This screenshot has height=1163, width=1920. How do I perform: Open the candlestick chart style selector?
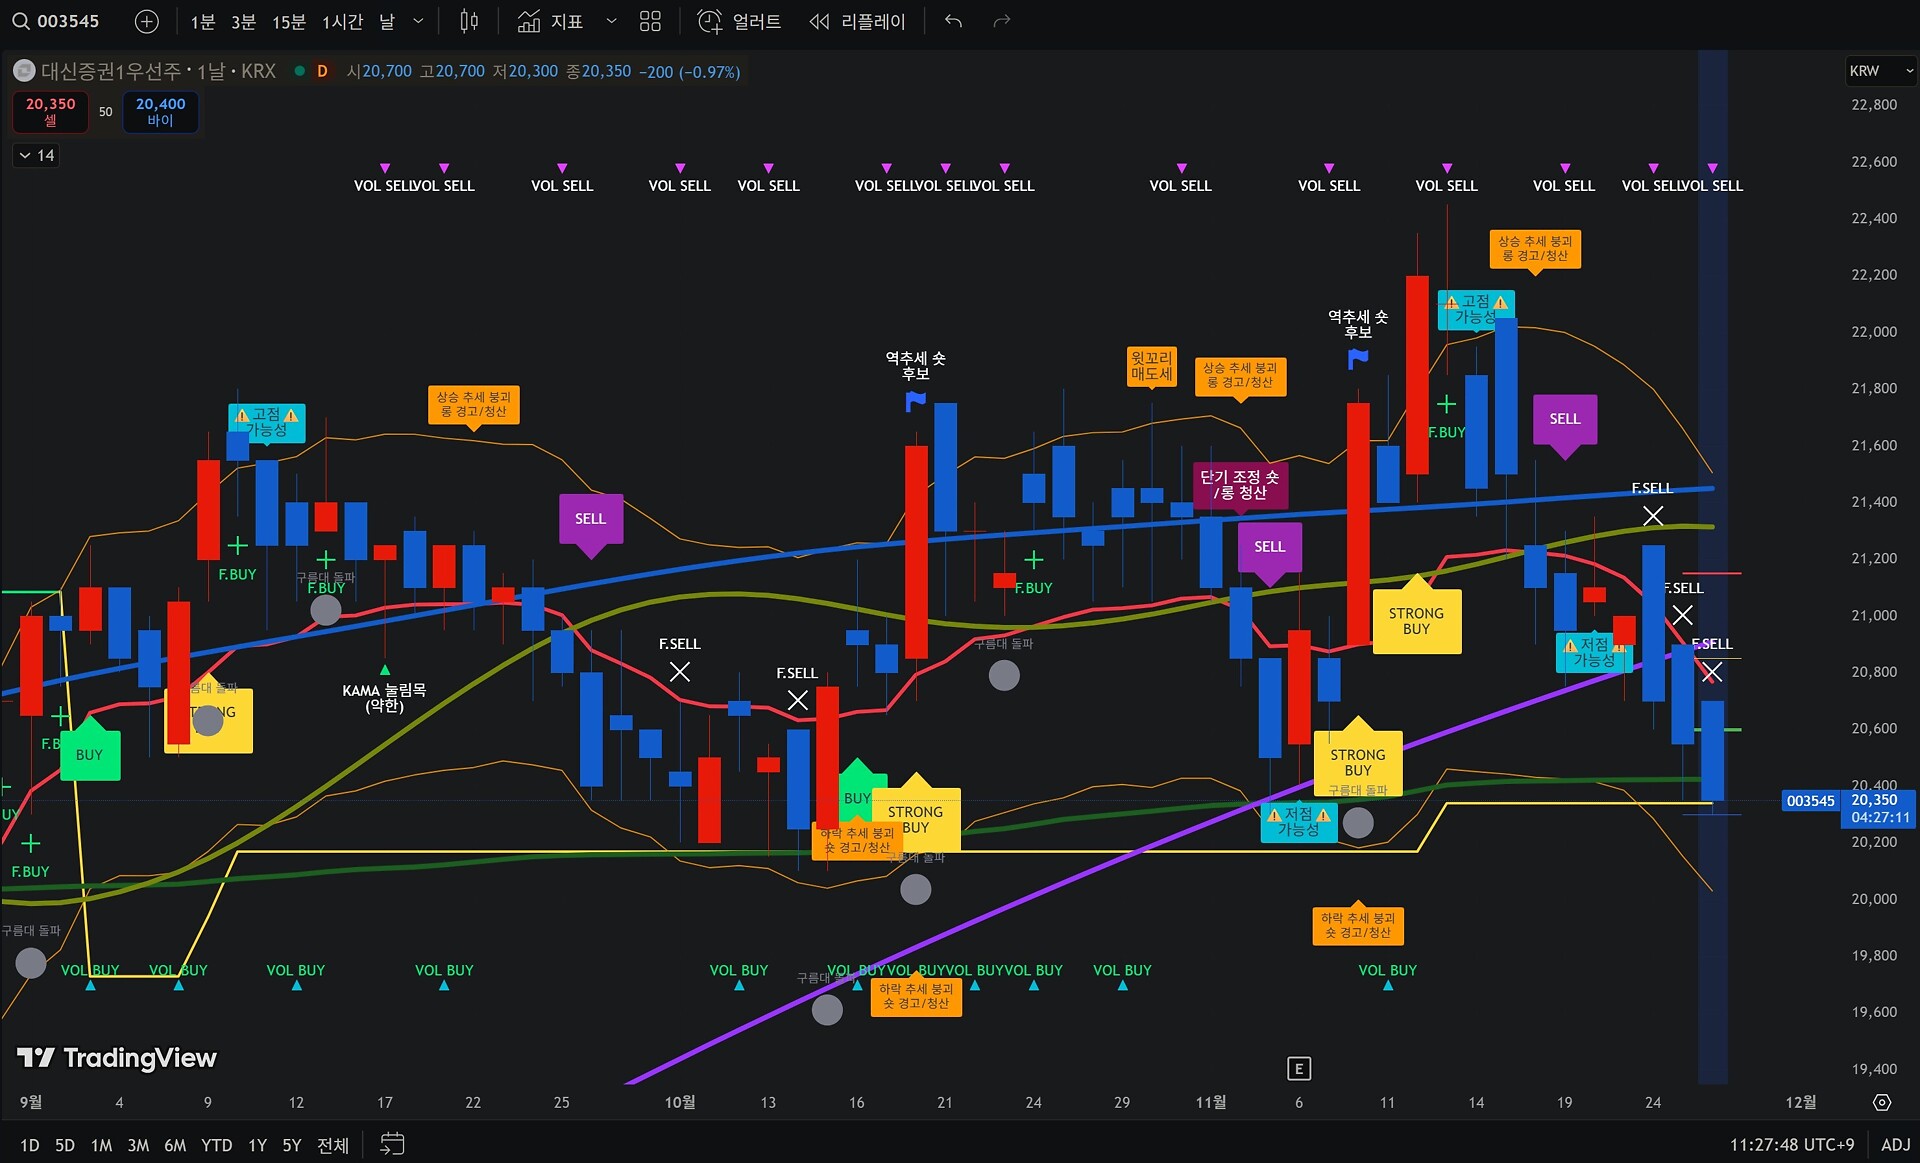pos(469,21)
